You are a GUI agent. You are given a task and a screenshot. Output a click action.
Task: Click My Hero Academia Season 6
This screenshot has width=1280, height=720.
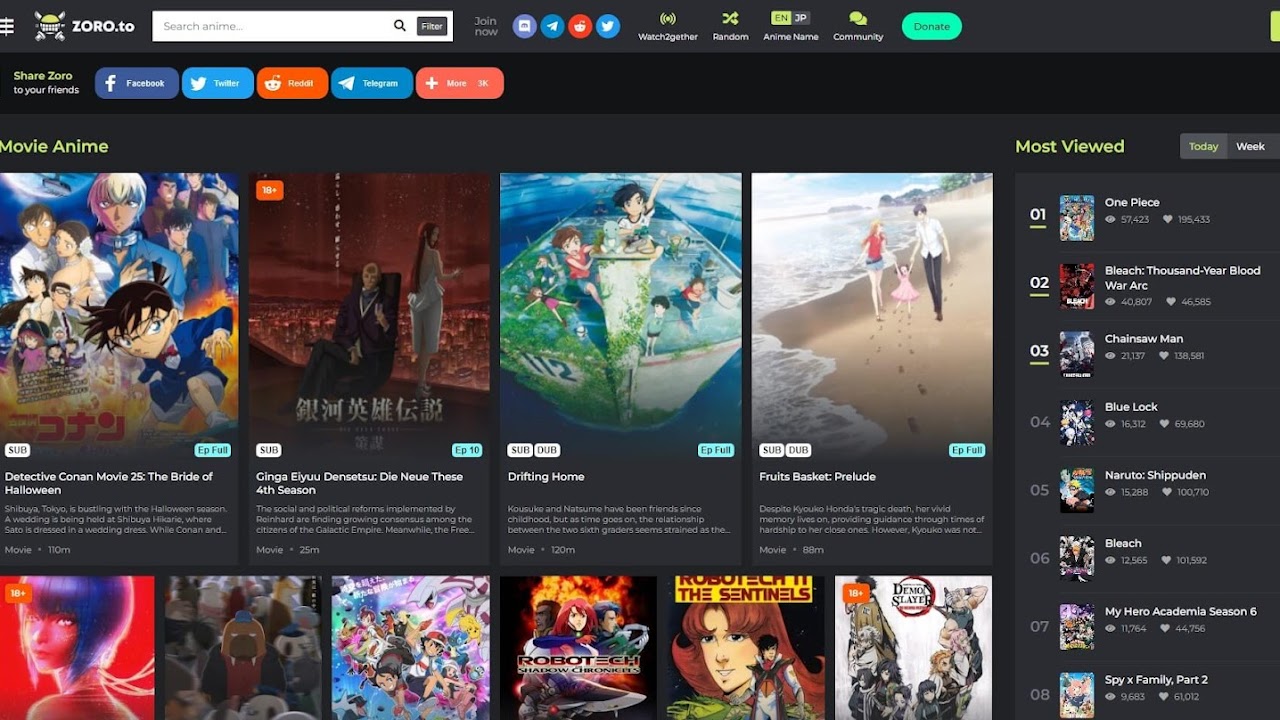pos(1181,611)
